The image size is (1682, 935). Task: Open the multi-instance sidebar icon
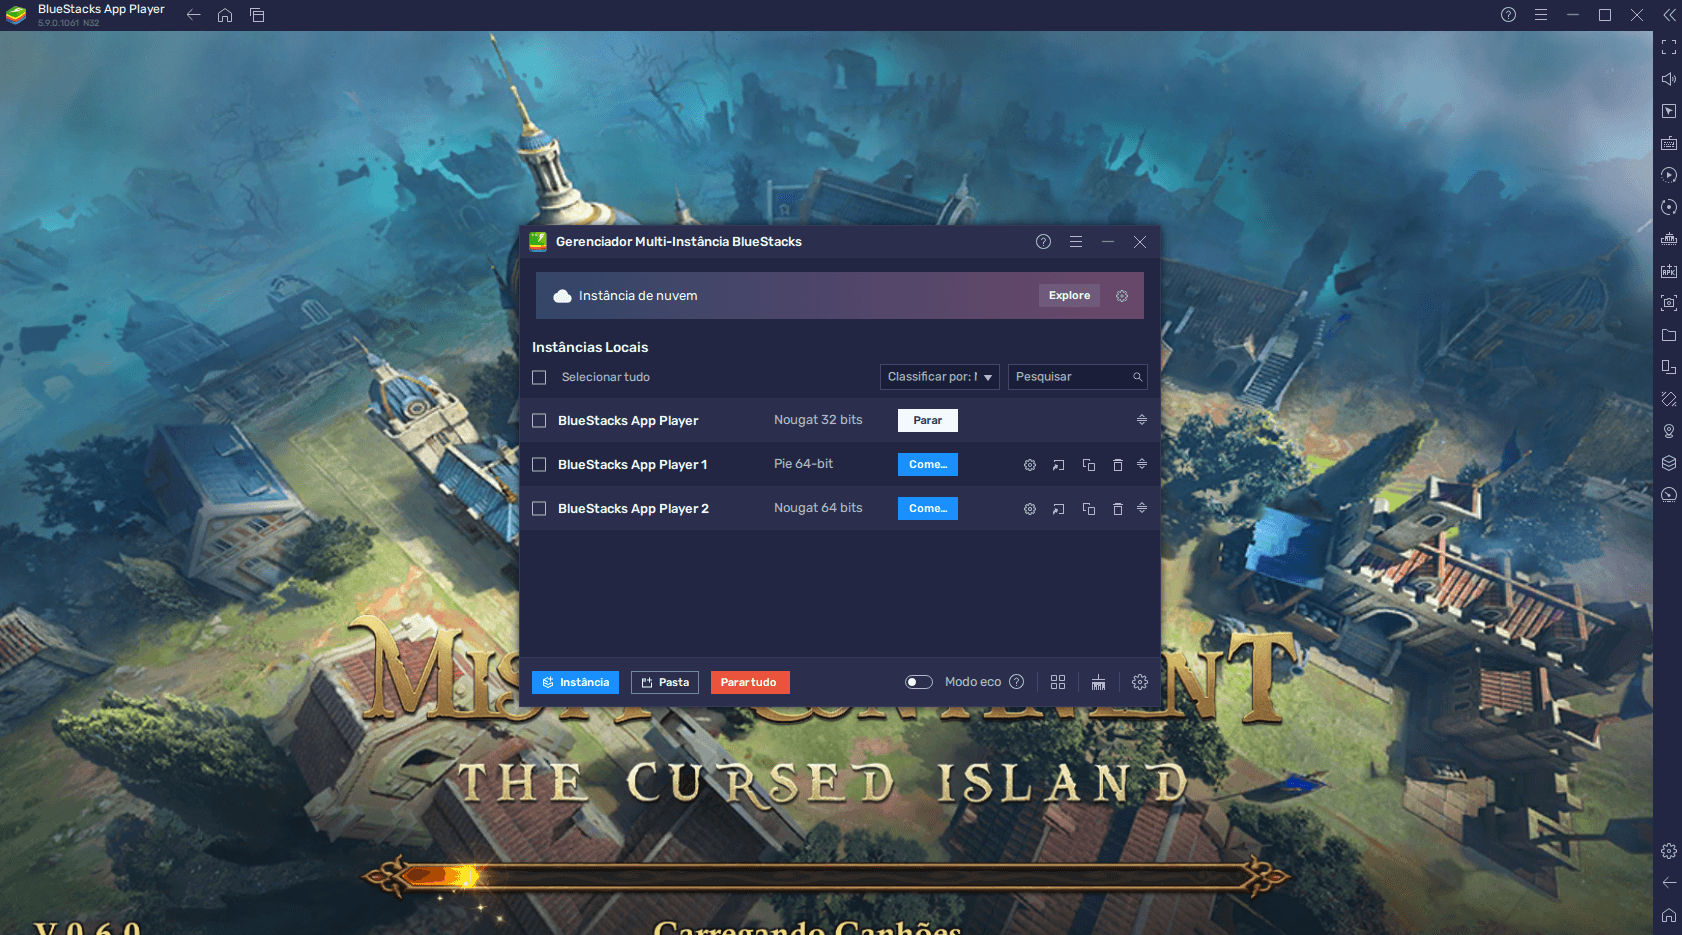click(x=1669, y=367)
